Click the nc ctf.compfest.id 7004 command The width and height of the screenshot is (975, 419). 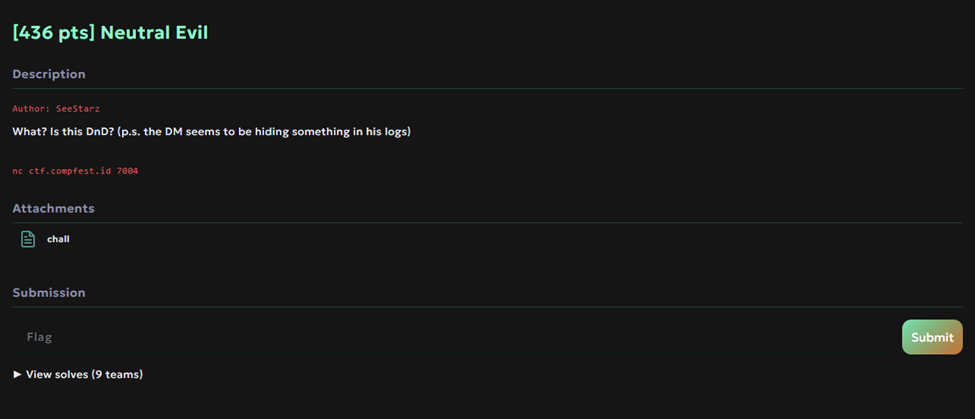click(75, 170)
